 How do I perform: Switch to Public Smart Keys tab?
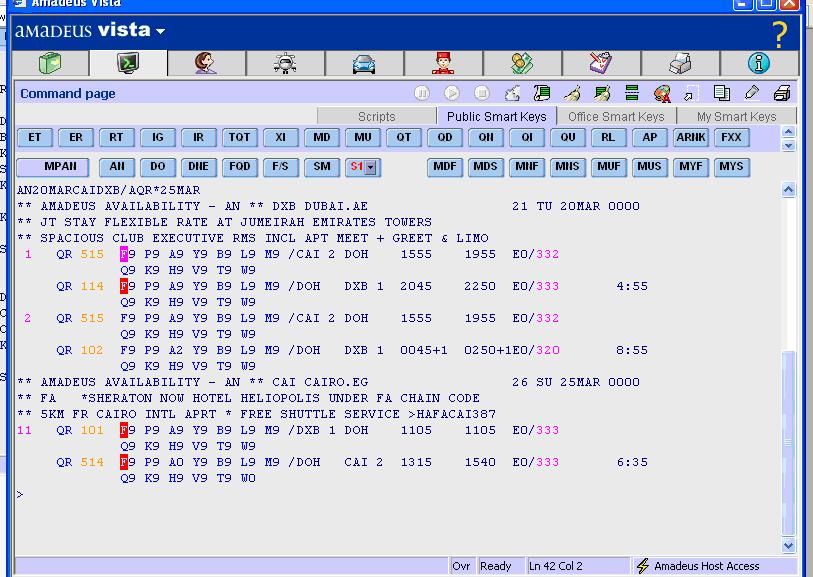click(x=496, y=116)
